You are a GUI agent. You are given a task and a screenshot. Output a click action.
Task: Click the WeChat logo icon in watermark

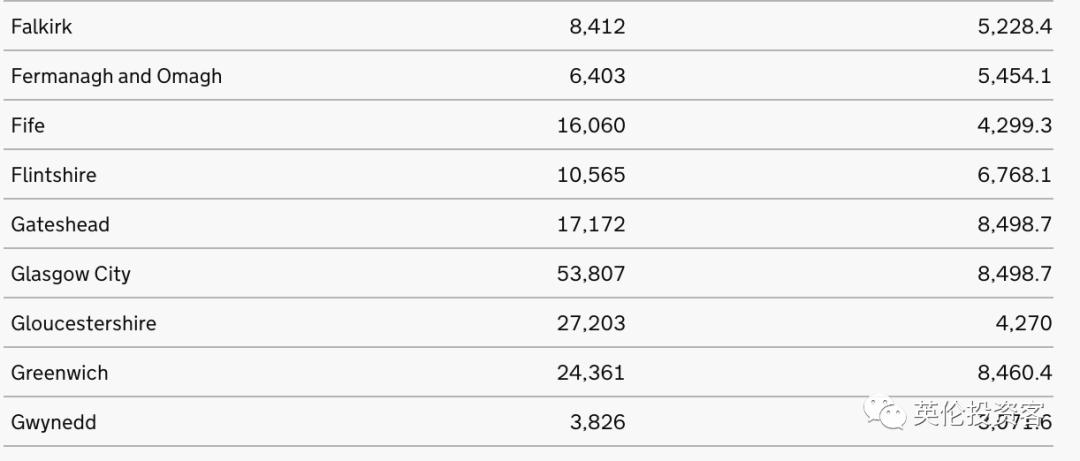(x=886, y=411)
